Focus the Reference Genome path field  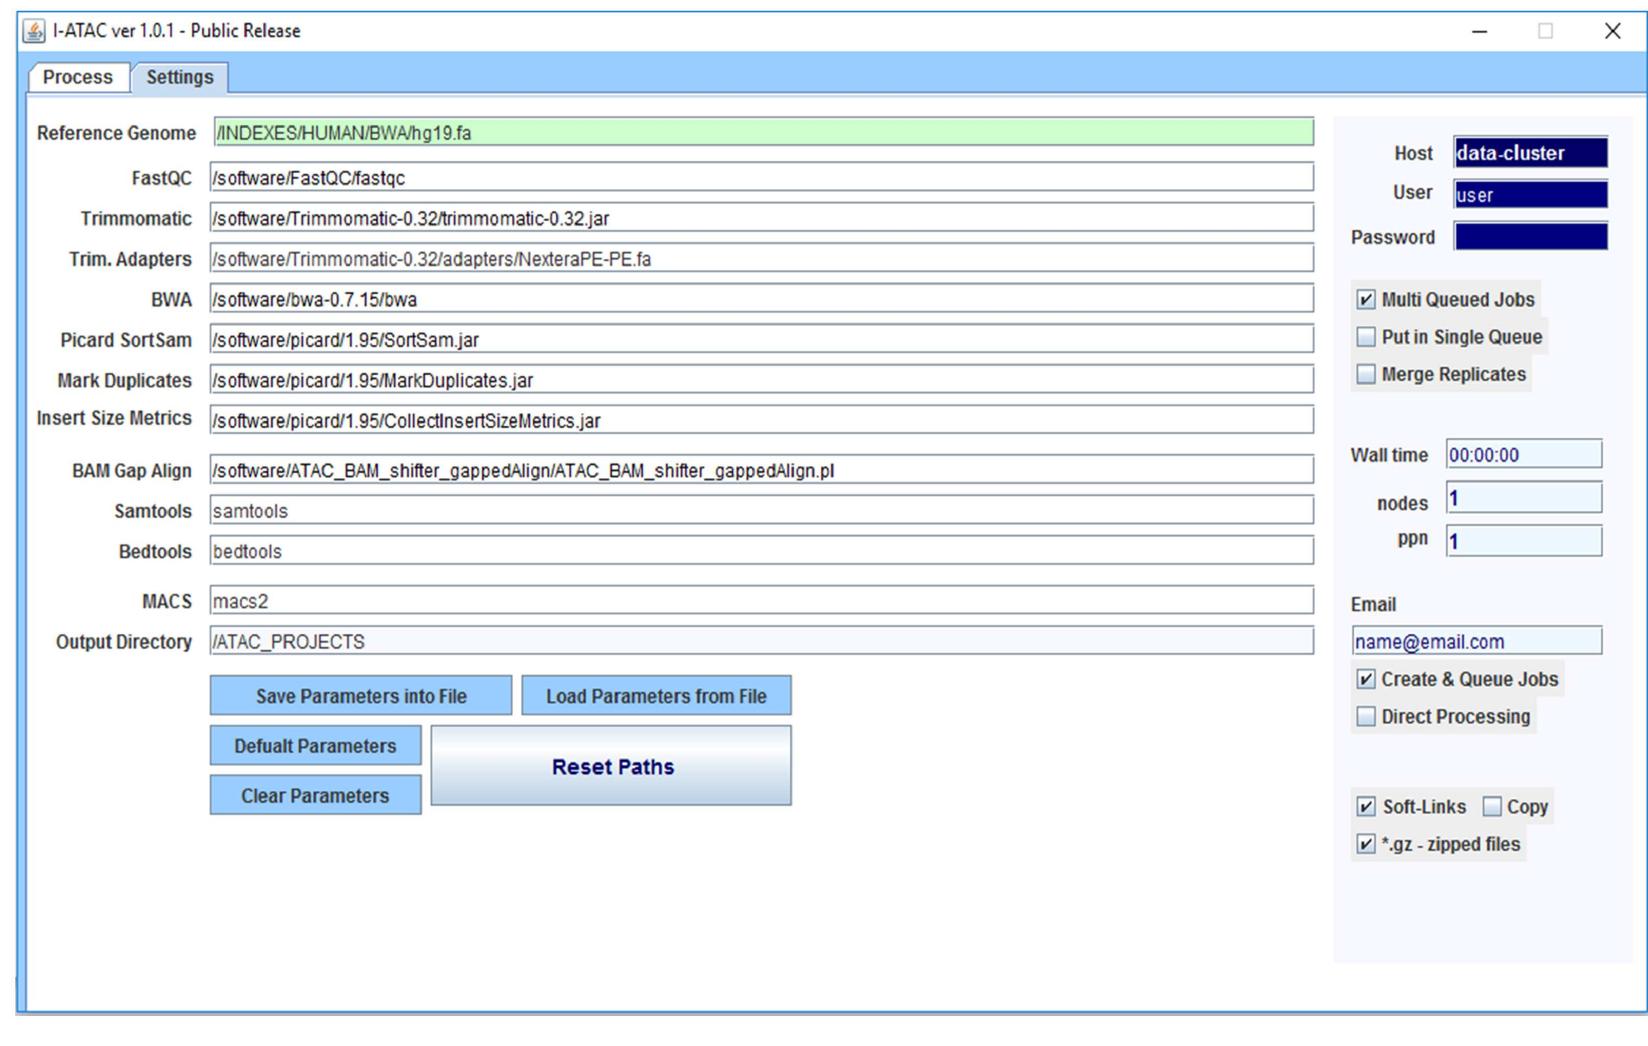(763, 132)
